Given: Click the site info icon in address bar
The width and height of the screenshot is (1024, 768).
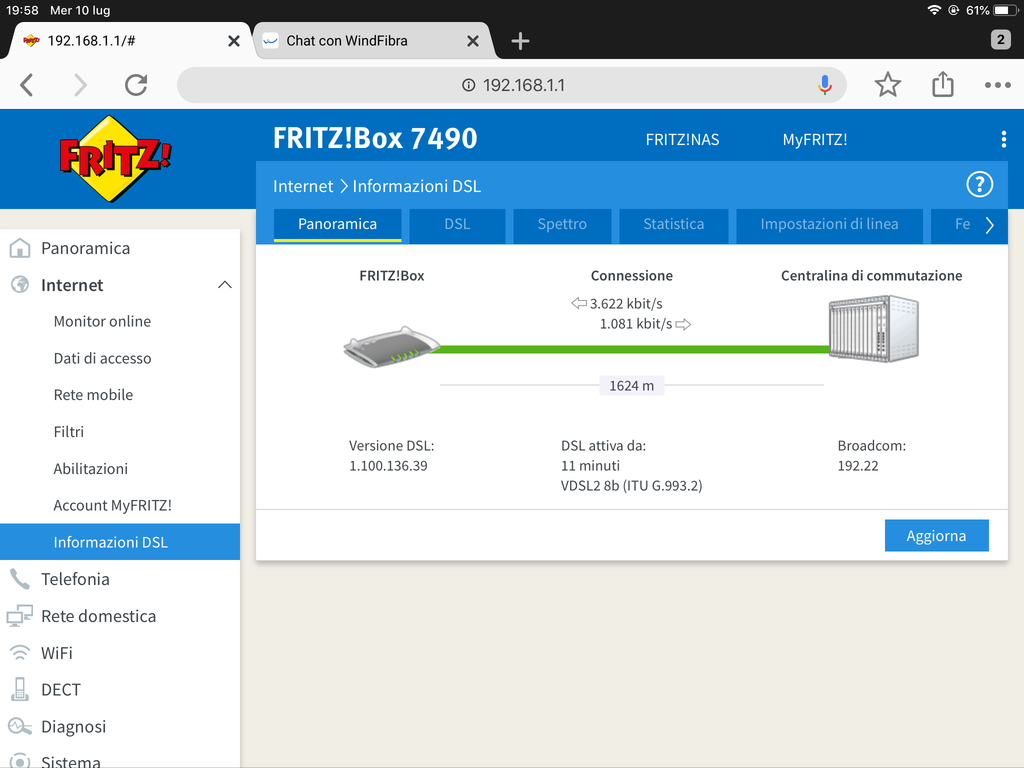Looking at the screenshot, I should point(468,85).
